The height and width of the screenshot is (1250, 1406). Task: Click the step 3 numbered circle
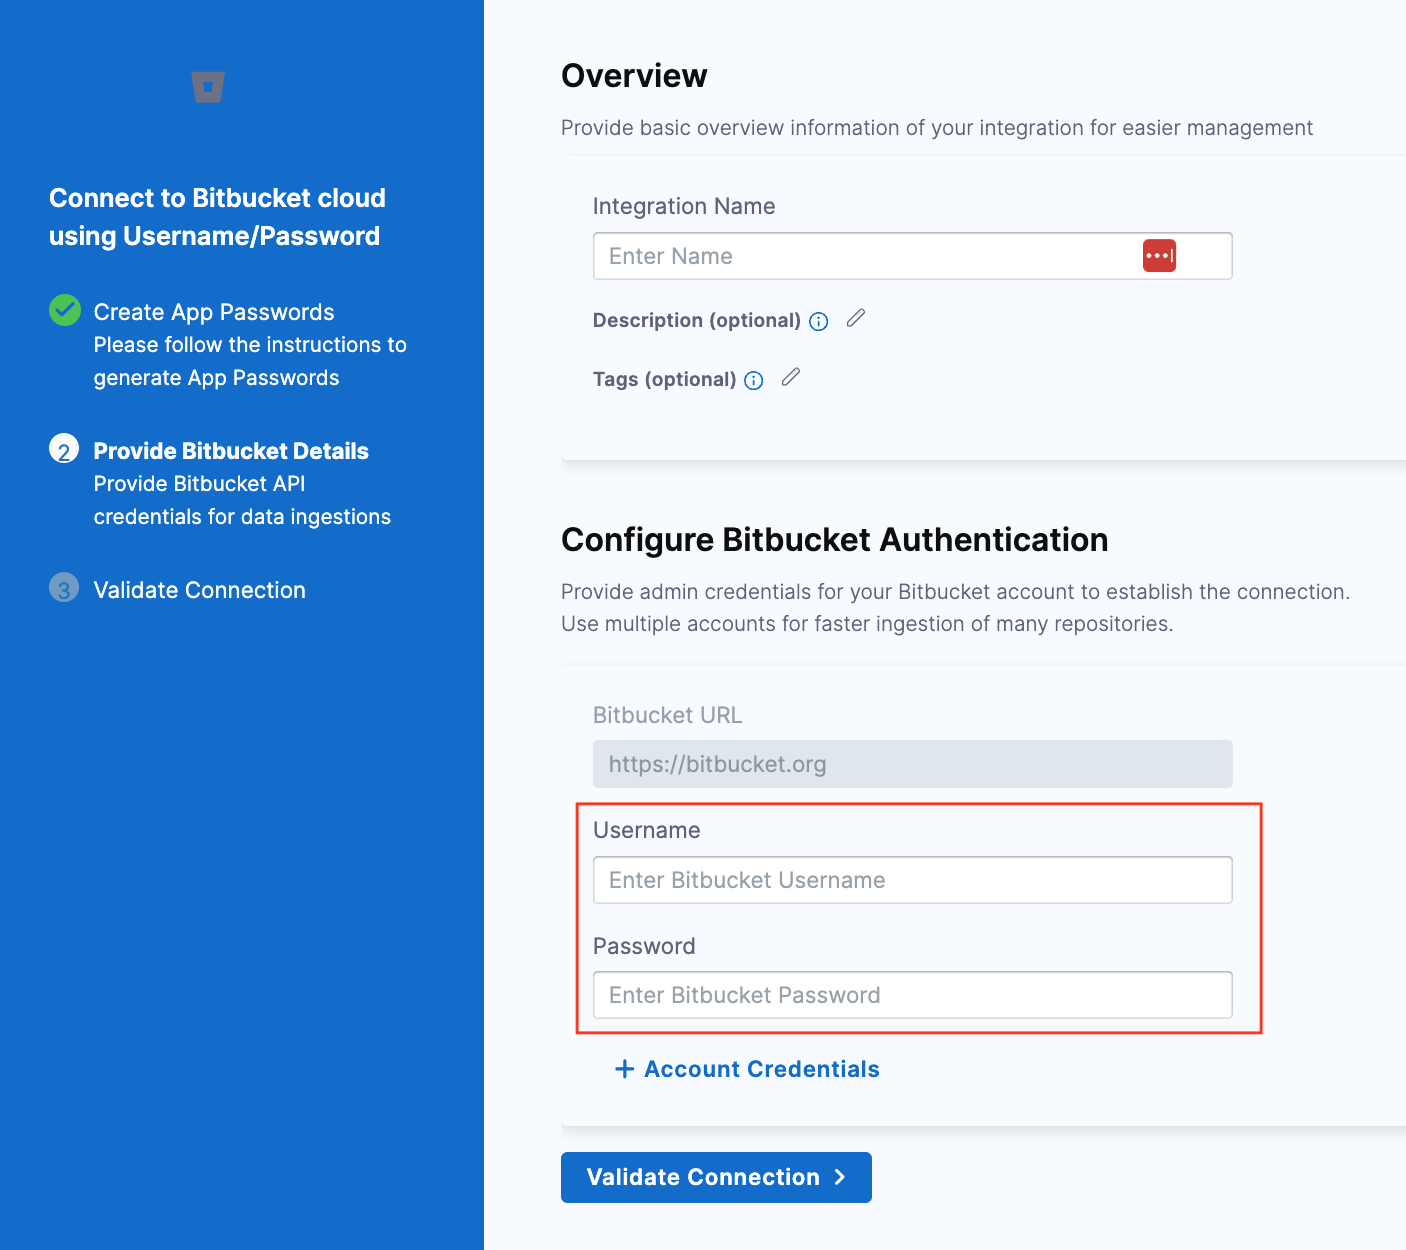(x=64, y=588)
